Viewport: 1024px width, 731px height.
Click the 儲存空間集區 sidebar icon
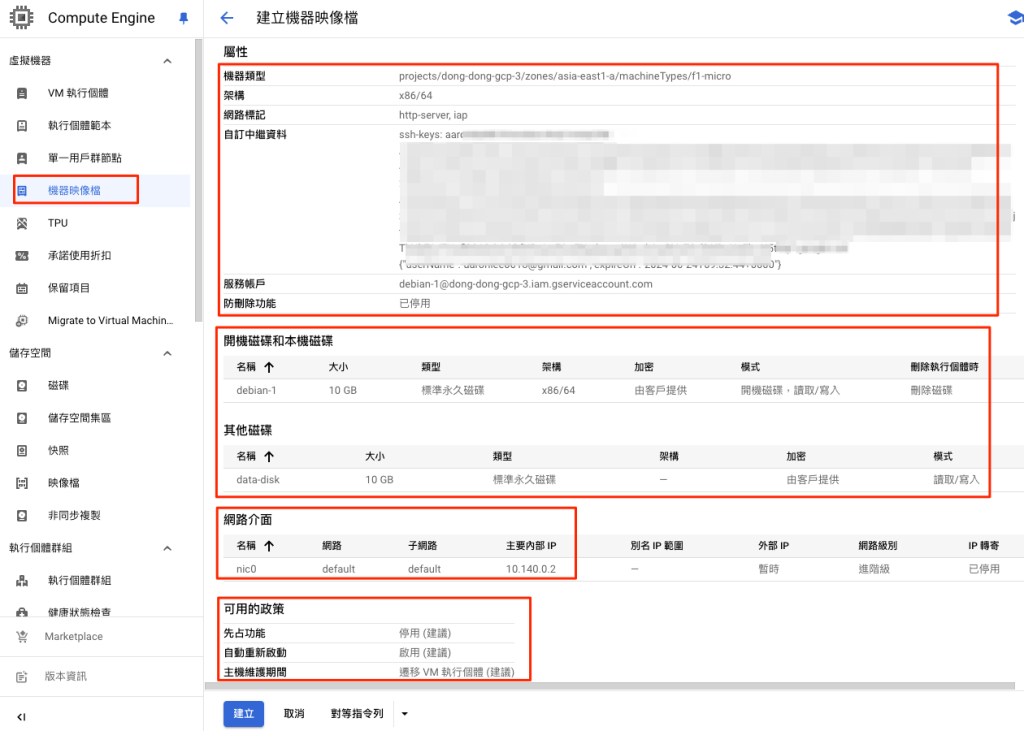pyautogui.click(x=22, y=418)
